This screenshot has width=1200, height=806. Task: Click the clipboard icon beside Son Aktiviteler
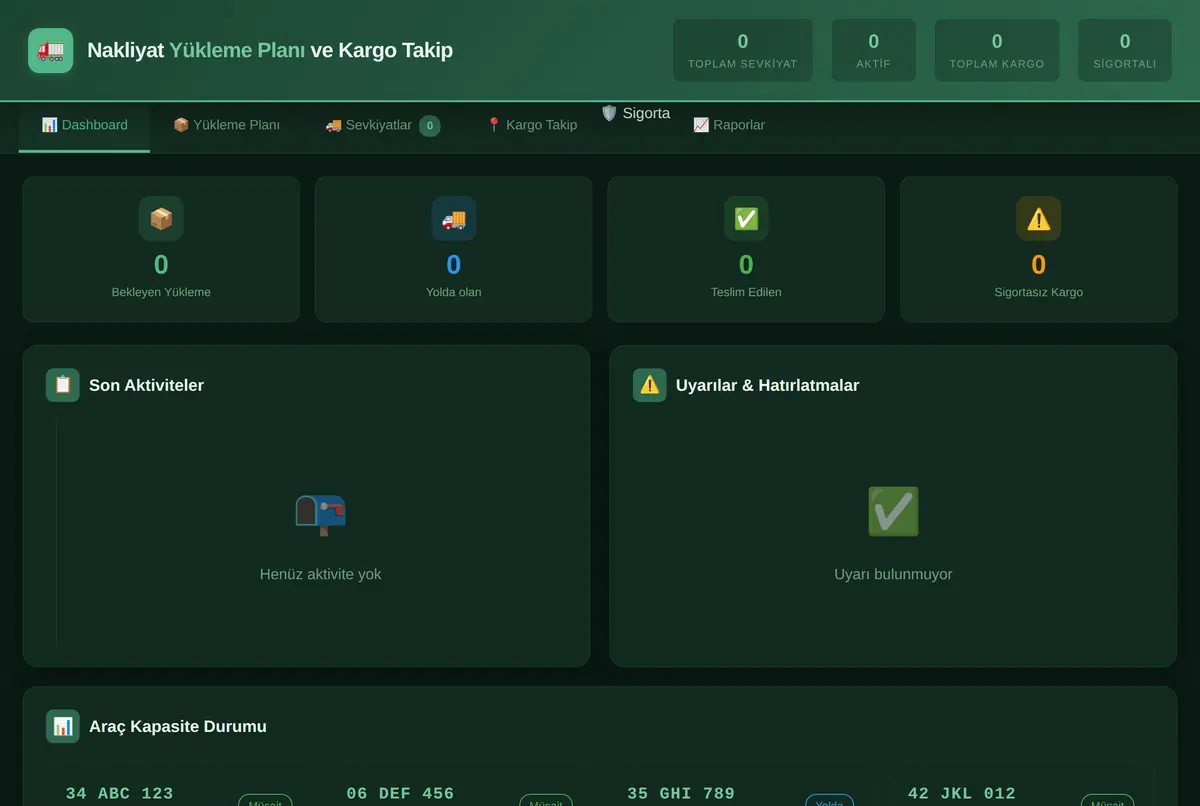pos(63,385)
